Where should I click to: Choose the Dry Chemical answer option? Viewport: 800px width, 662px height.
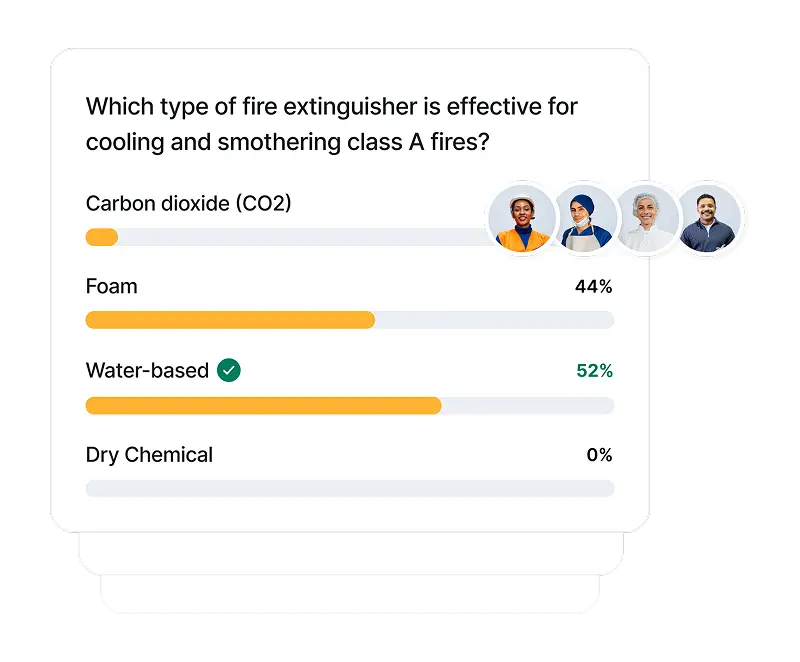pyautogui.click(x=149, y=455)
